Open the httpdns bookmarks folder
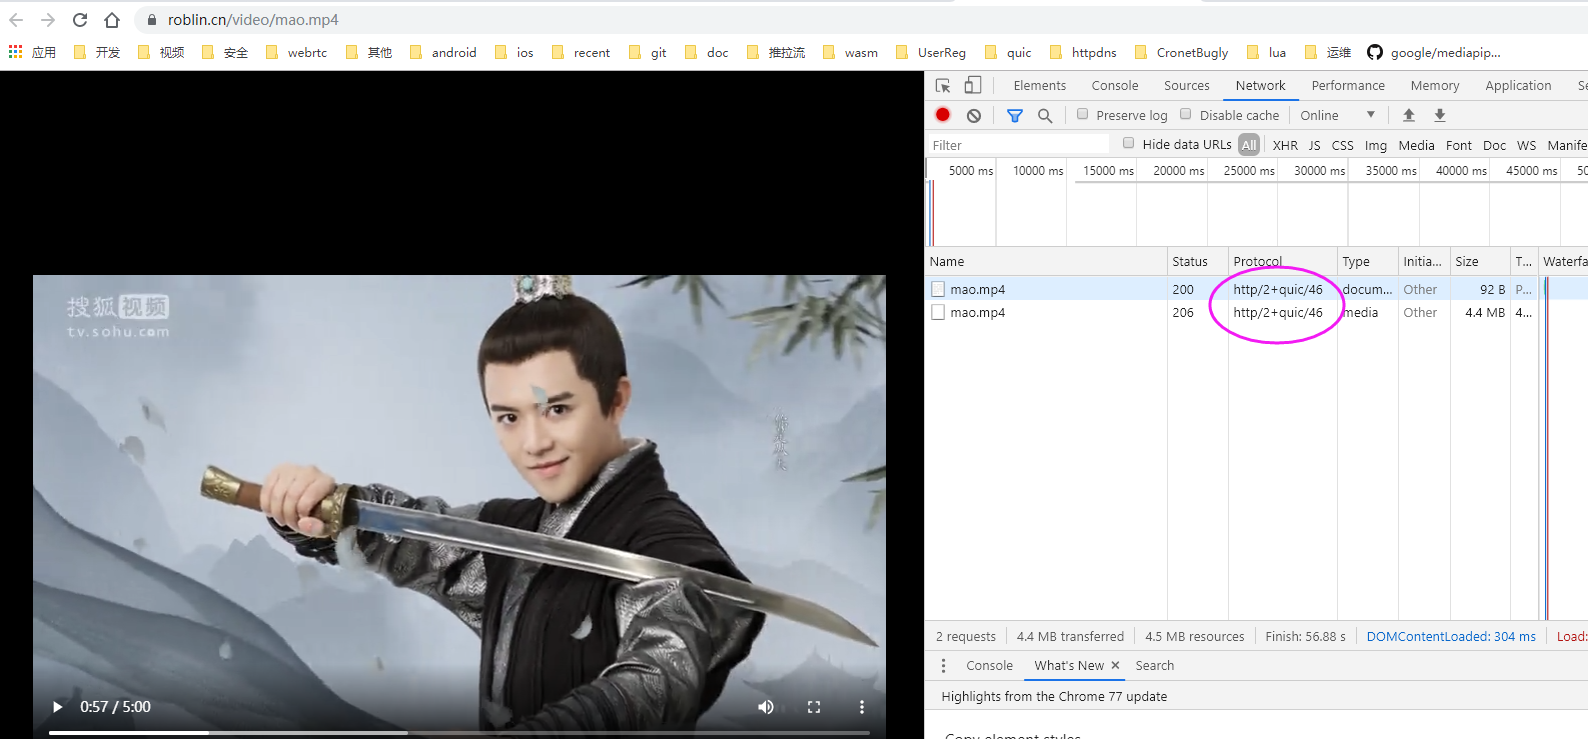1588x739 pixels. [1083, 52]
